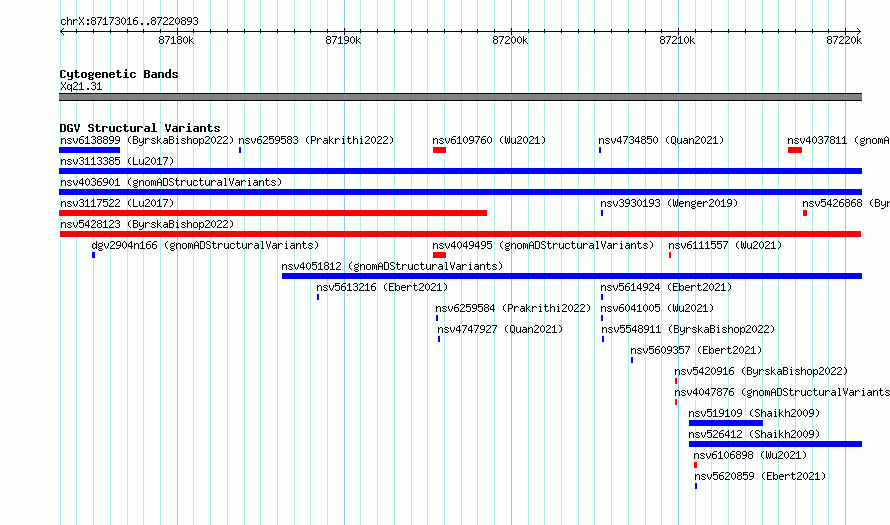Open the nsv6259583 Prakrithi2022 variant label
Screen dimensions: 890x525
pos(316,140)
